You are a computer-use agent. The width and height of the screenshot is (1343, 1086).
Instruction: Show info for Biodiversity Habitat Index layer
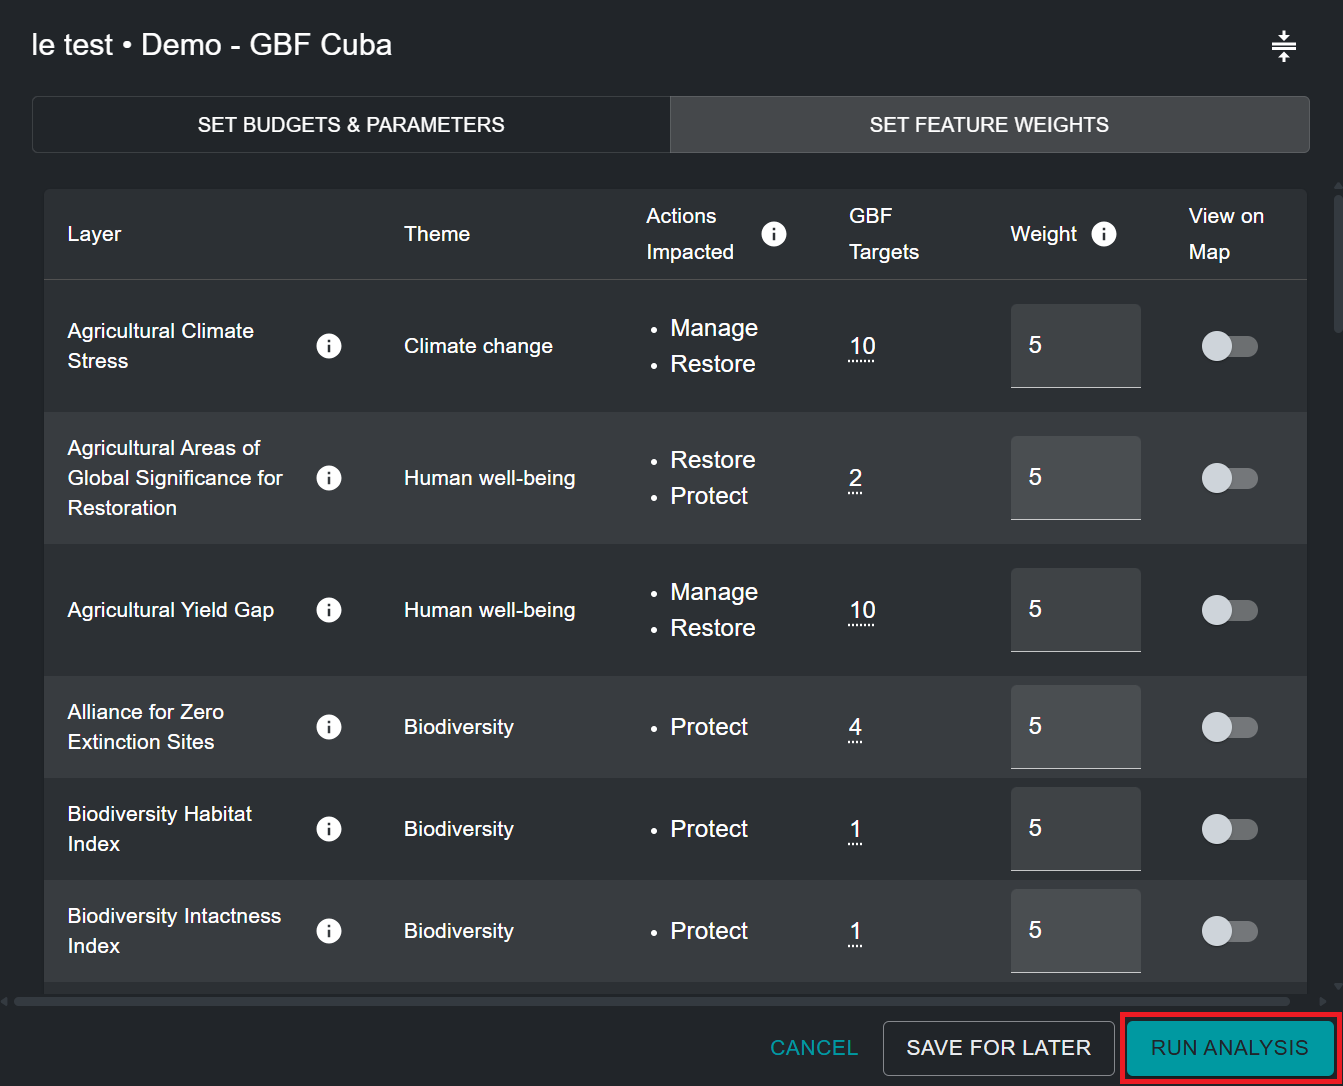pos(329,829)
